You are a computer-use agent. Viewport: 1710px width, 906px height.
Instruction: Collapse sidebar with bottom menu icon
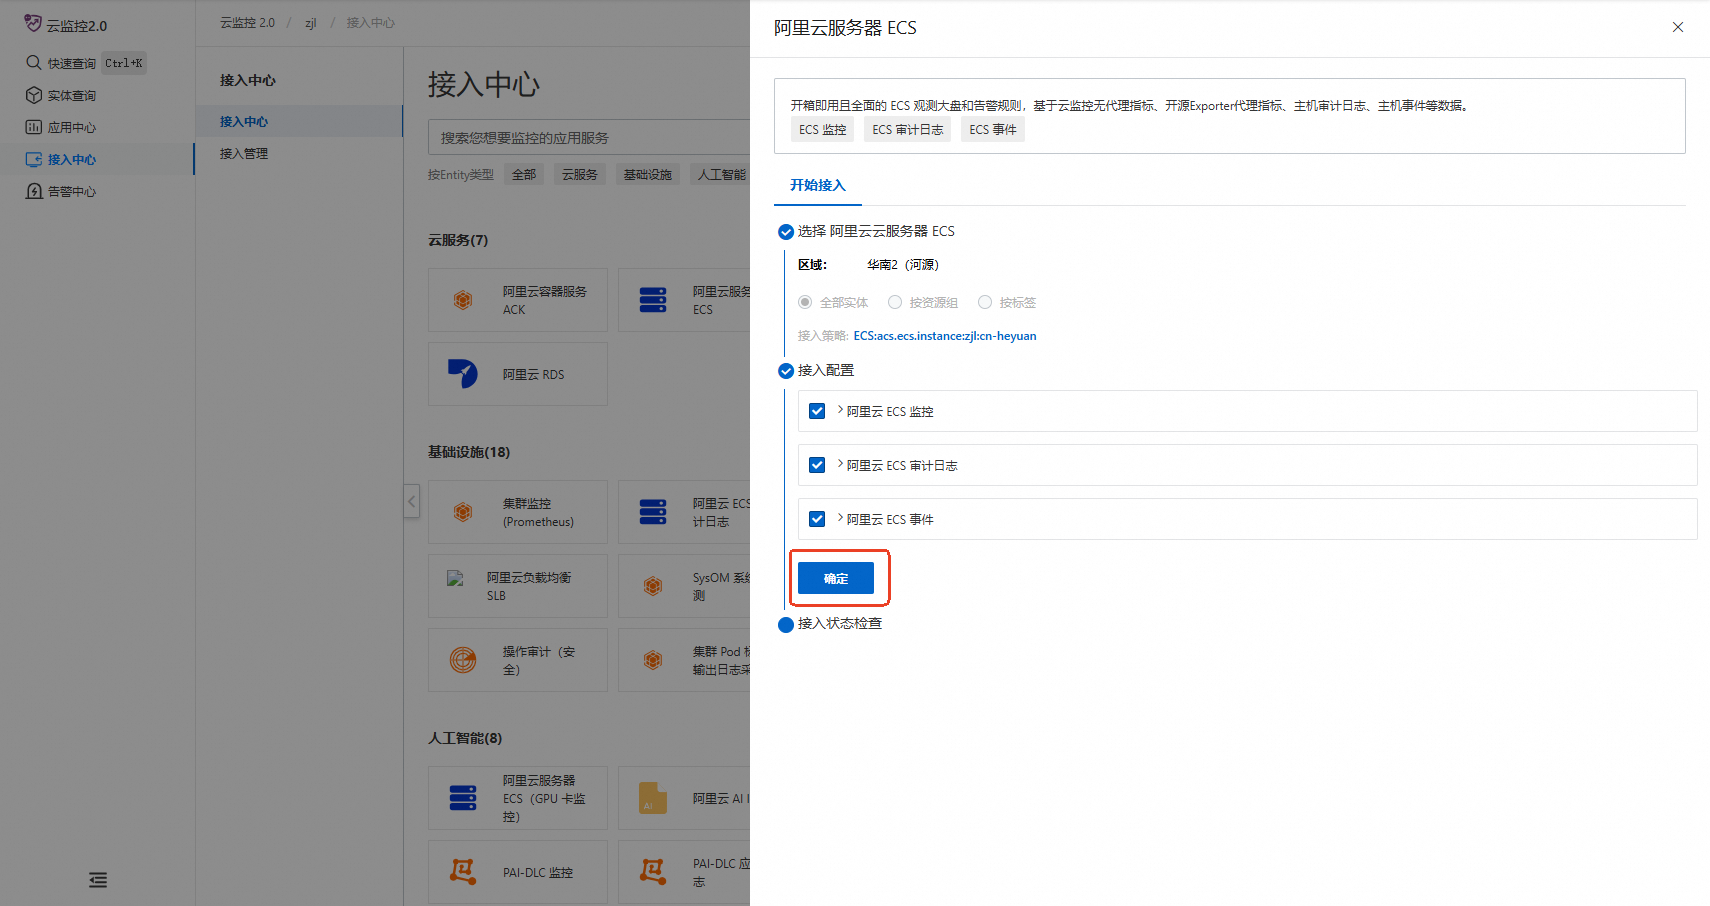[98, 880]
